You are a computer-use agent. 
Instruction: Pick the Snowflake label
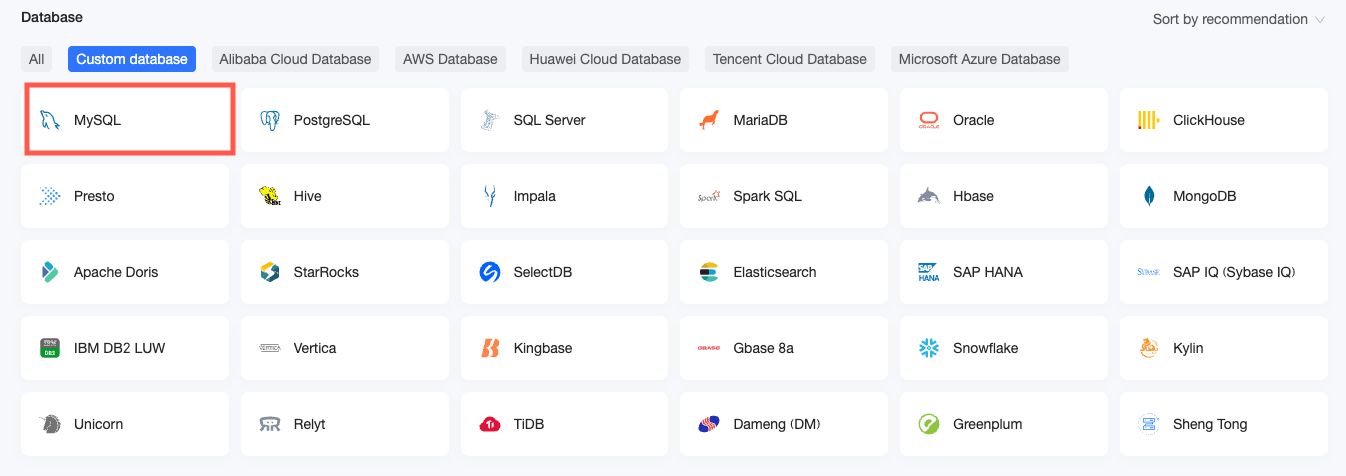[988, 348]
